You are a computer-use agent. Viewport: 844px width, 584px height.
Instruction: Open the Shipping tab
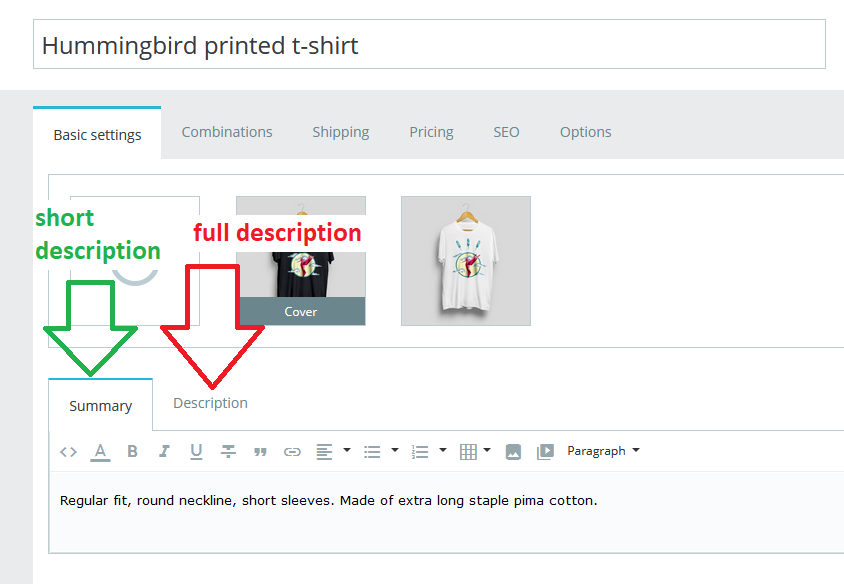(x=341, y=132)
